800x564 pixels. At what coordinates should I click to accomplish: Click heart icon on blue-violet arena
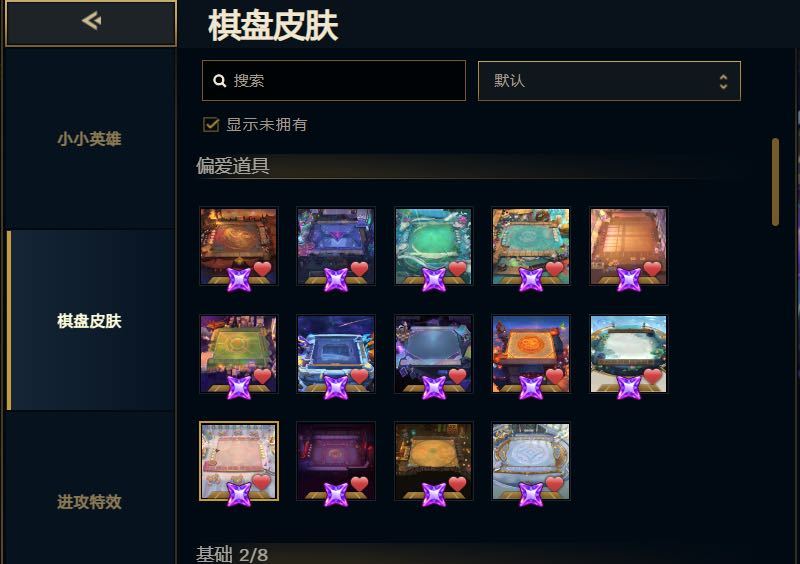(x=359, y=268)
